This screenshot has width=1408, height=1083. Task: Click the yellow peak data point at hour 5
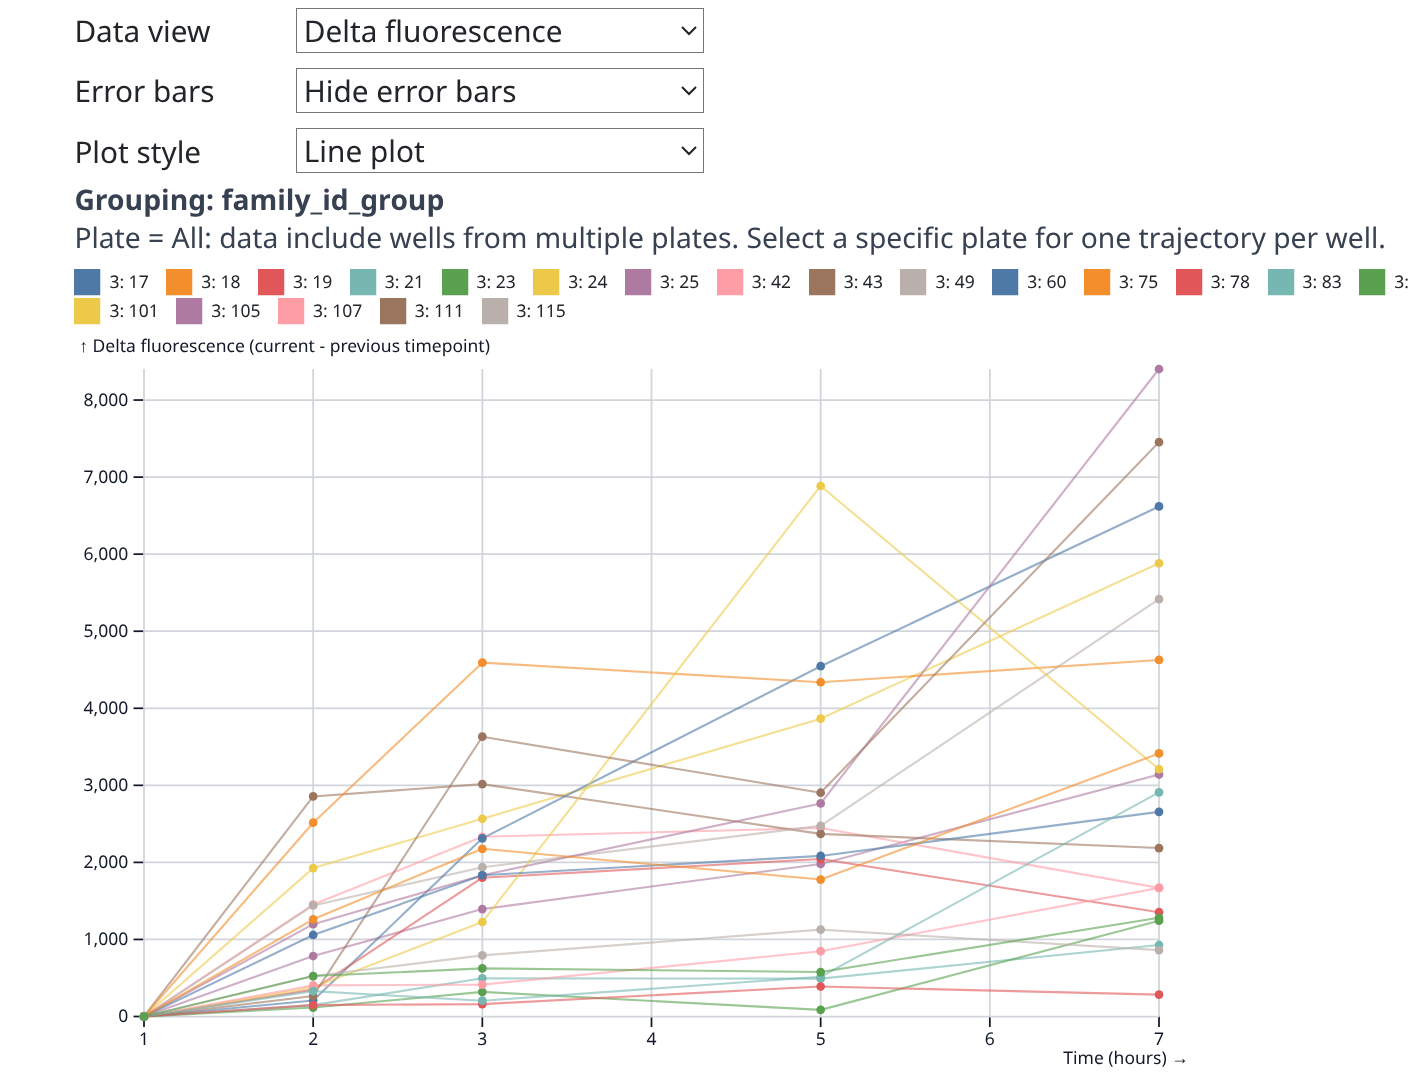click(x=821, y=486)
